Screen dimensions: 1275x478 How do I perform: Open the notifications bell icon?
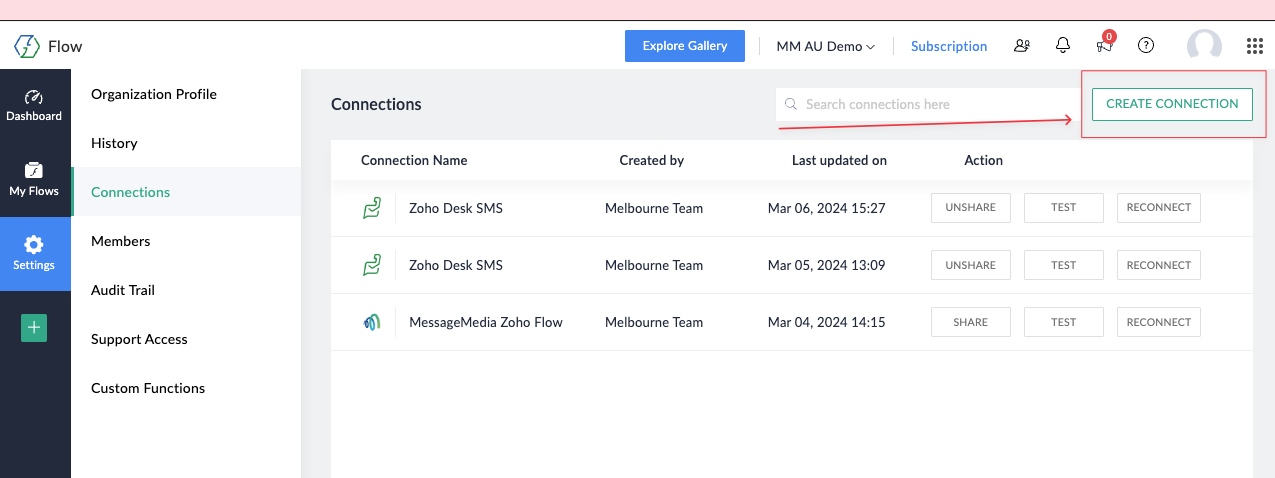(x=1063, y=45)
